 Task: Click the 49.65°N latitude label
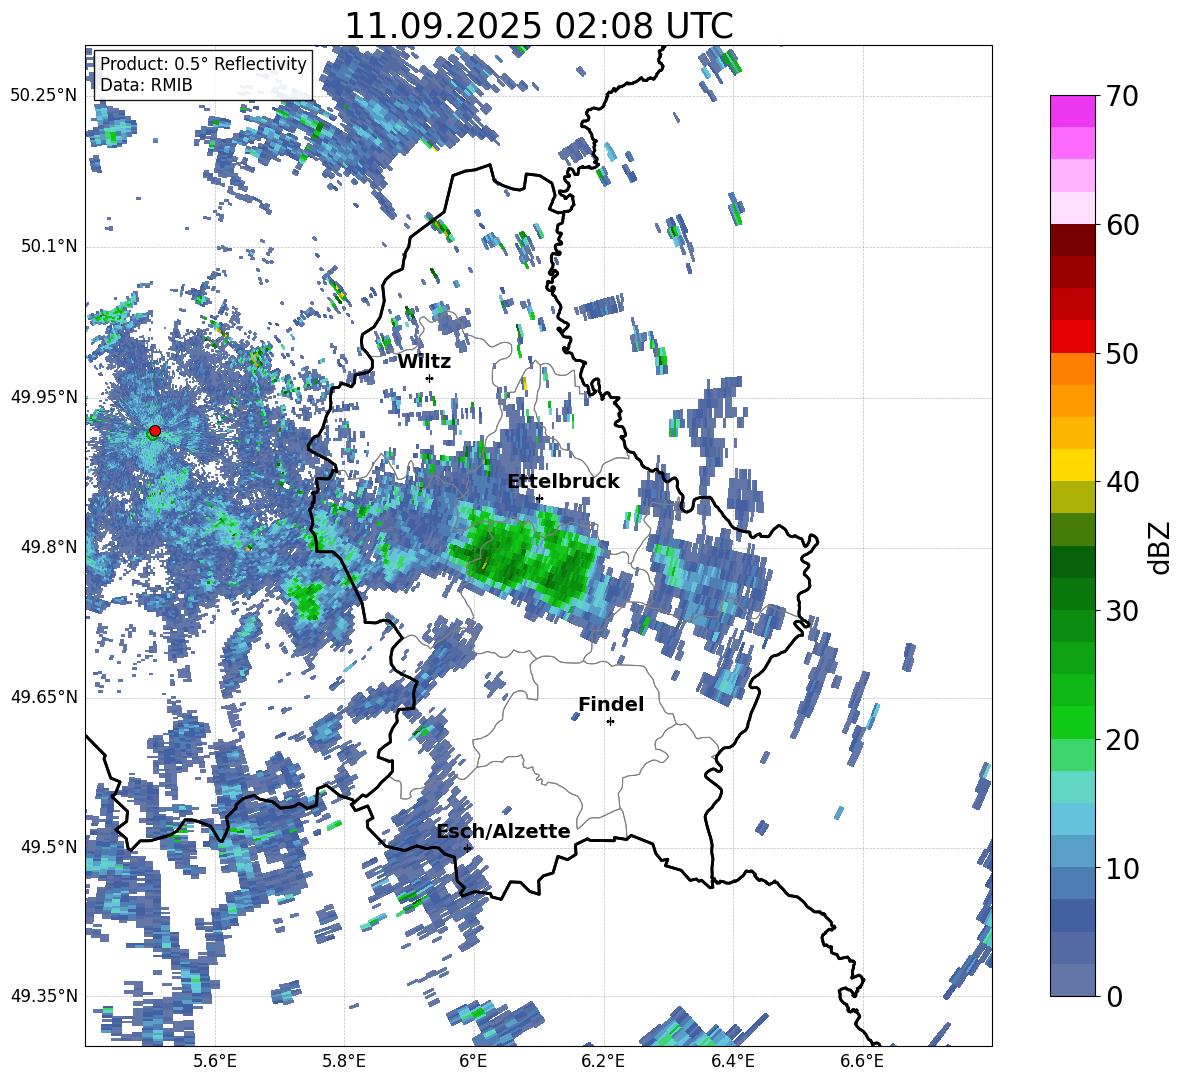pyautogui.click(x=44, y=696)
